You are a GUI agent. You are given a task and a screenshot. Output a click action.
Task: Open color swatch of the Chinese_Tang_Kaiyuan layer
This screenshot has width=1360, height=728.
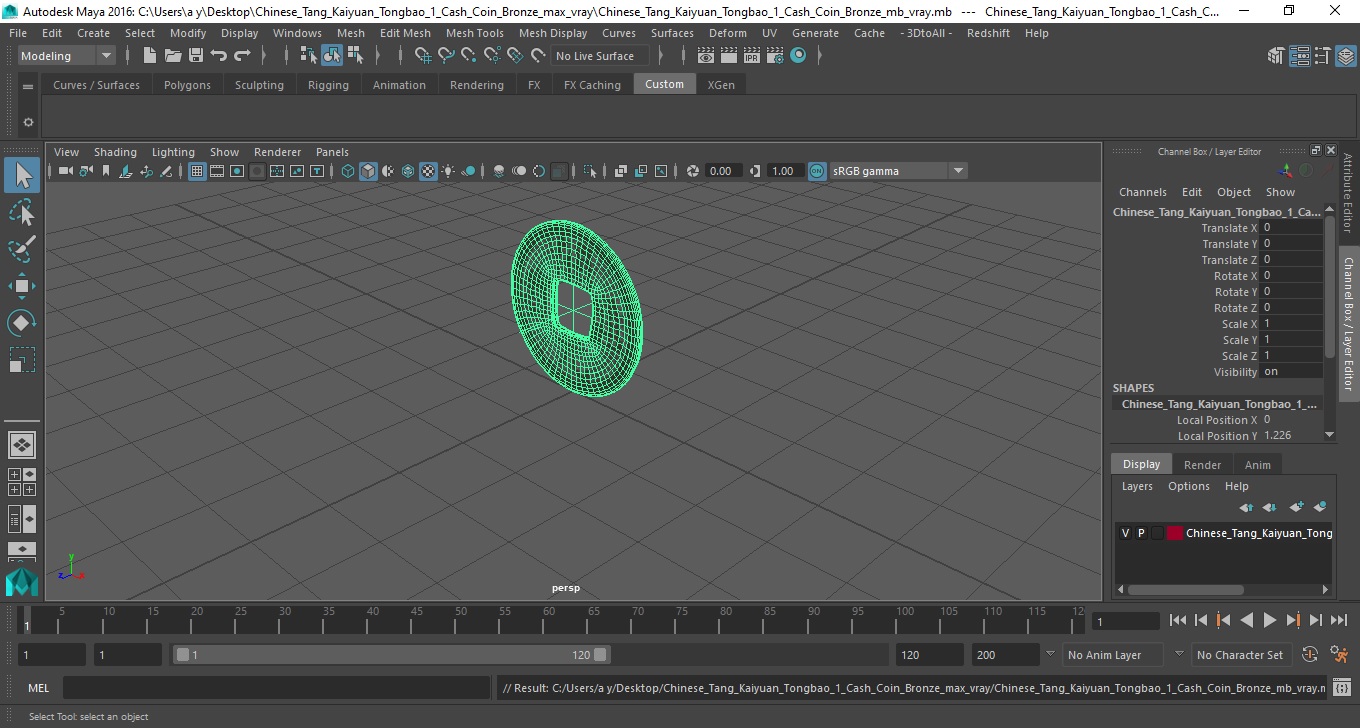coord(1175,533)
